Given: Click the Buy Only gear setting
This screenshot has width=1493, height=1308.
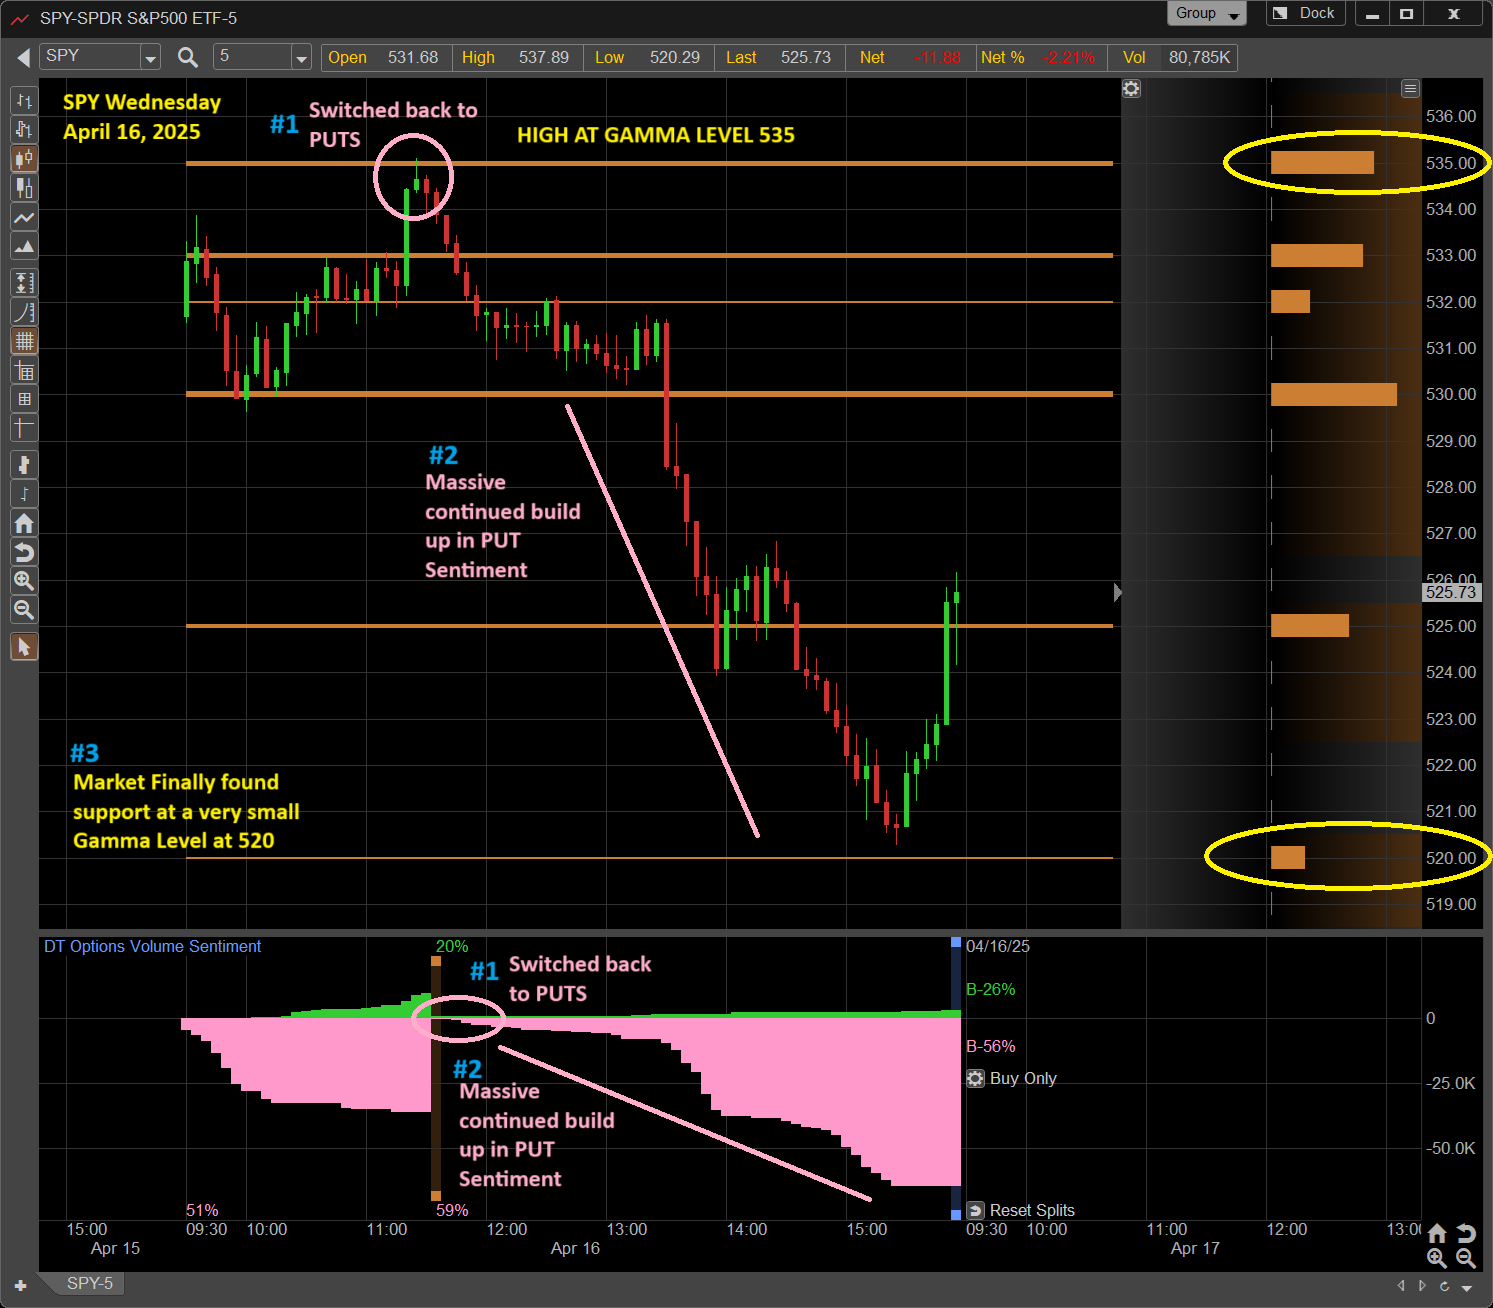Looking at the screenshot, I should [x=976, y=1078].
